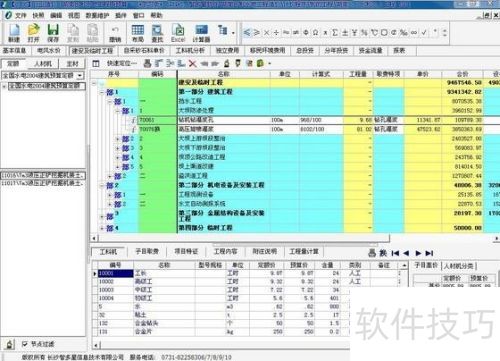Click the column layout icon beside 快速定位

[x=96, y=63]
